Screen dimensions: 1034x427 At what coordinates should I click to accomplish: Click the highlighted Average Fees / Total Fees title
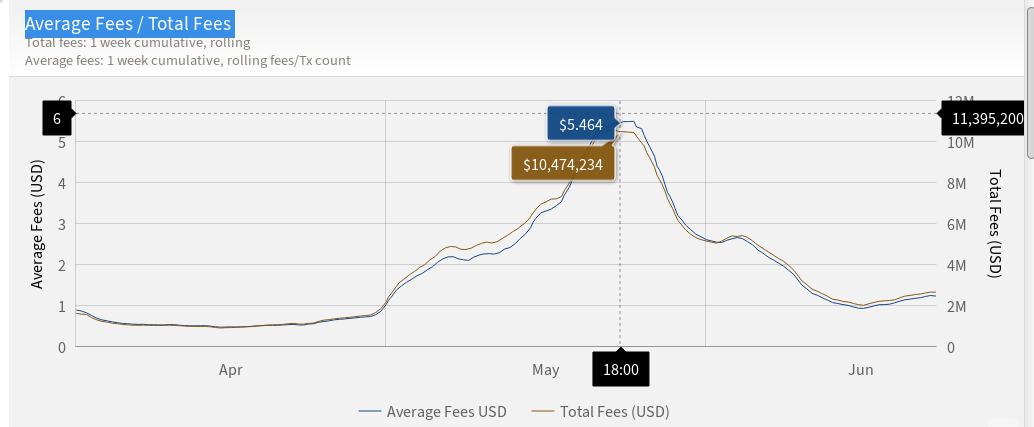(129, 24)
